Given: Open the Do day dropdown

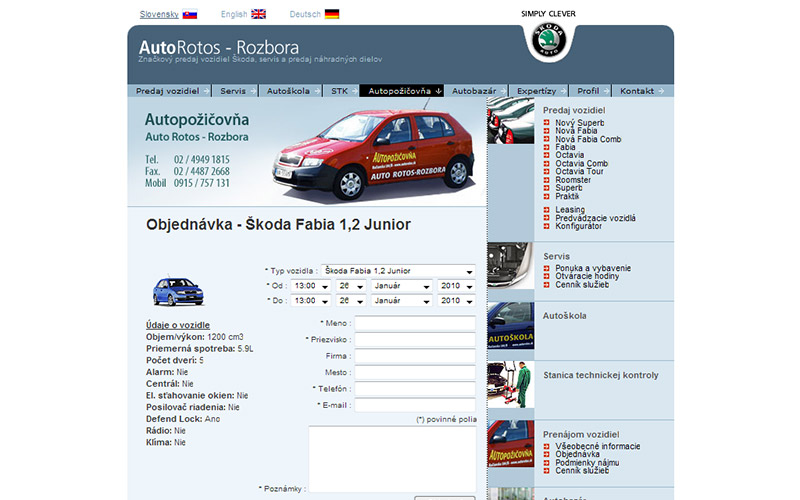Looking at the screenshot, I should [x=351, y=301].
